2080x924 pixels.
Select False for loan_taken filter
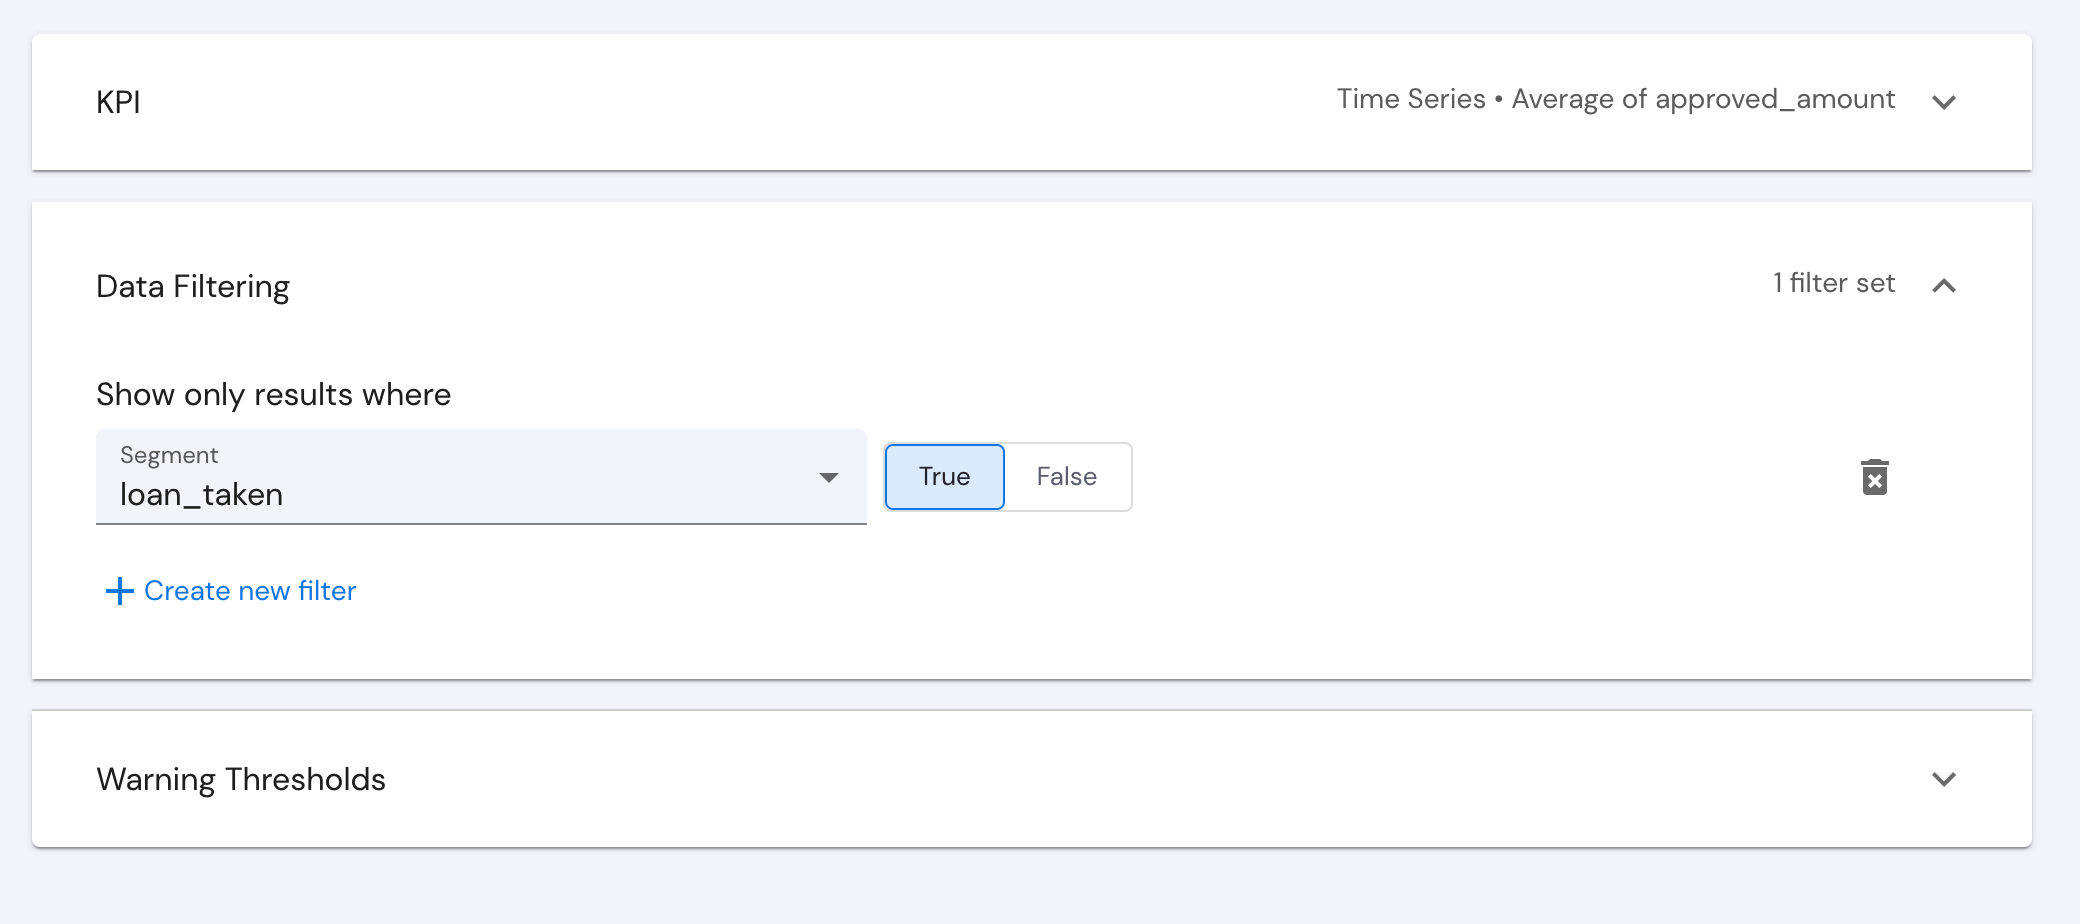tap(1067, 477)
